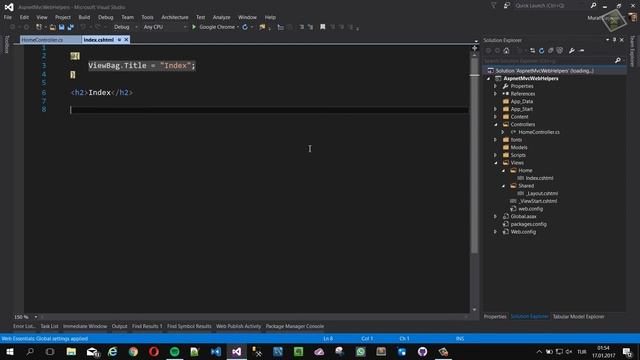The height and width of the screenshot is (360, 640).
Task: Click the Open File folder icon
Action: 53,27
